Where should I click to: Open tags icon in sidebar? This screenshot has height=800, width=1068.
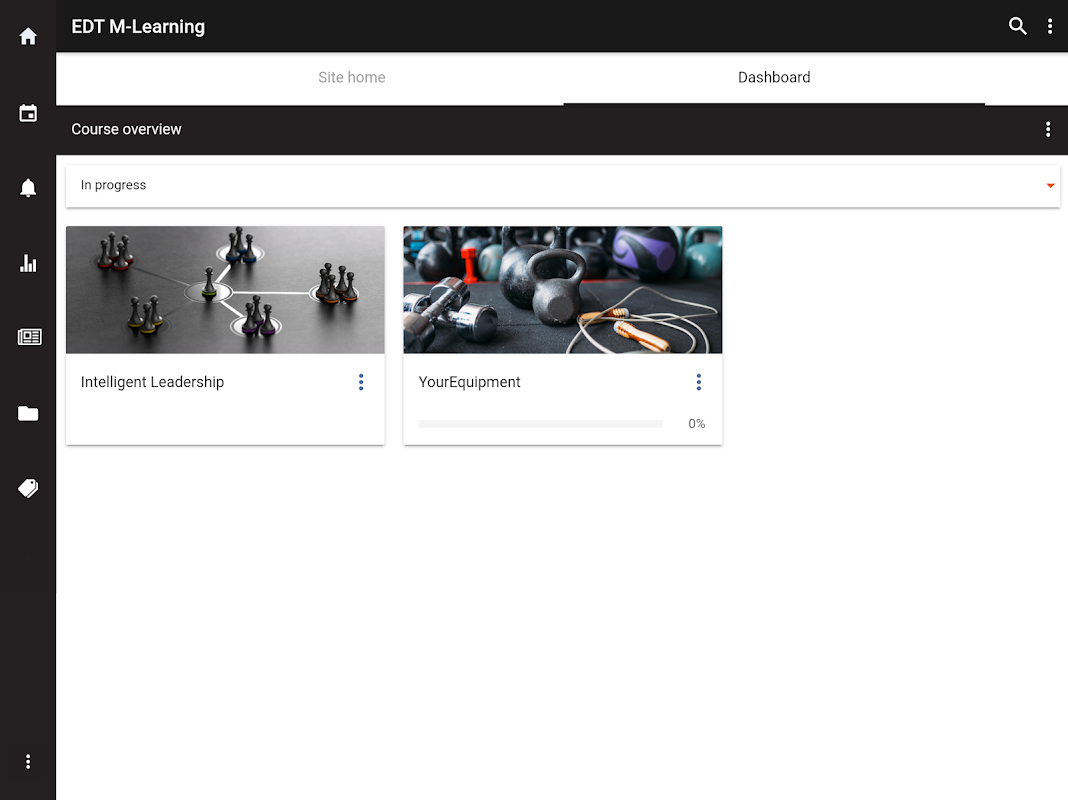[x=28, y=488]
